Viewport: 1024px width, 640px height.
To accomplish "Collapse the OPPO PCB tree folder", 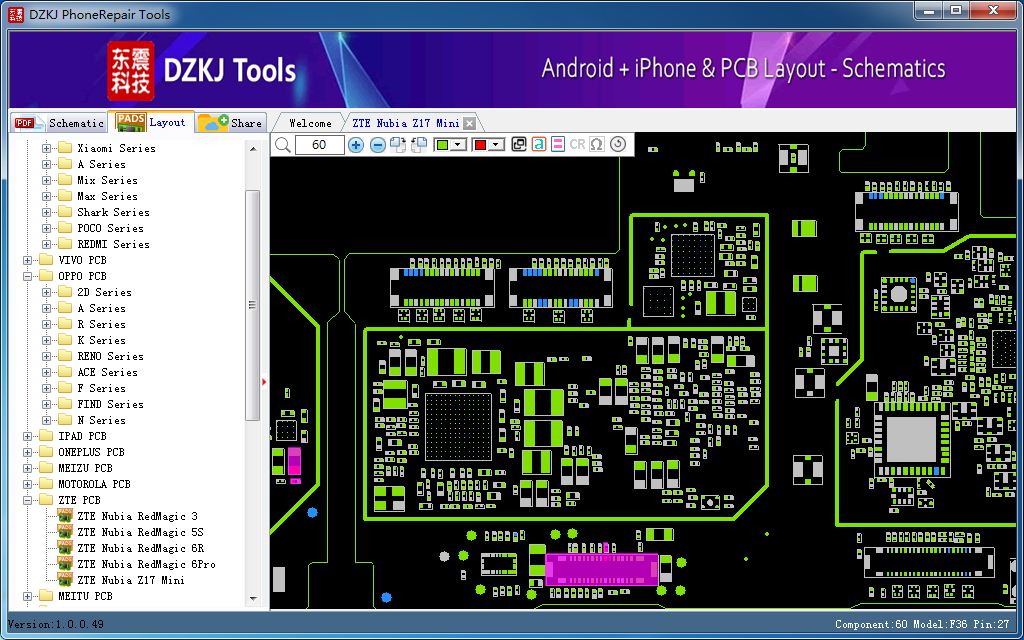I will [27, 276].
